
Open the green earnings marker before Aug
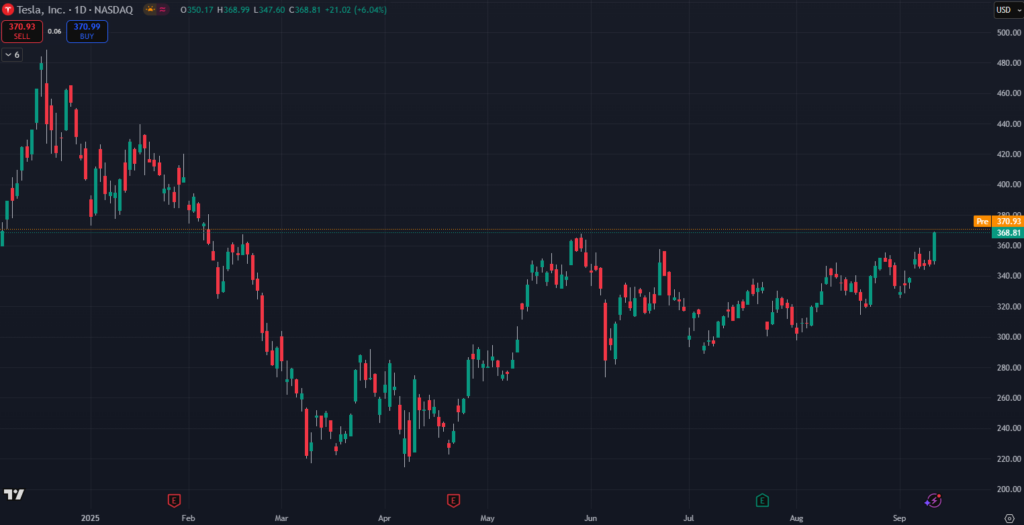(x=762, y=501)
